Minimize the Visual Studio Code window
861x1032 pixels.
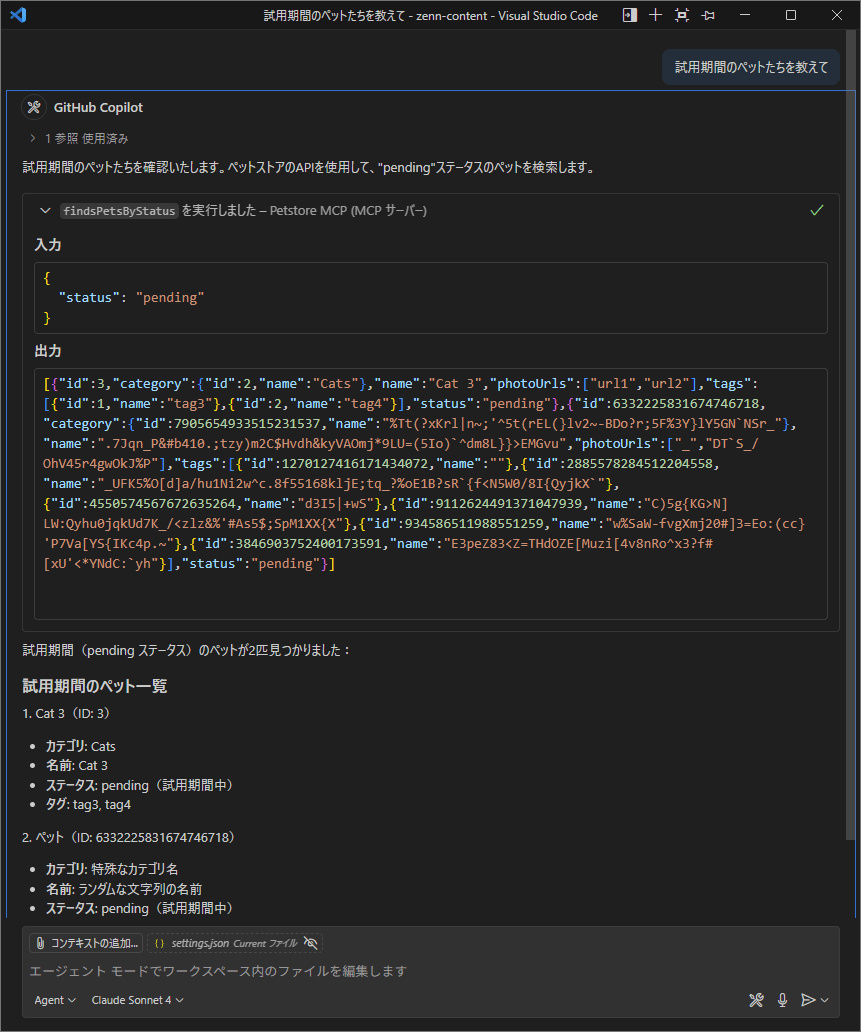(x=744, y=14)
